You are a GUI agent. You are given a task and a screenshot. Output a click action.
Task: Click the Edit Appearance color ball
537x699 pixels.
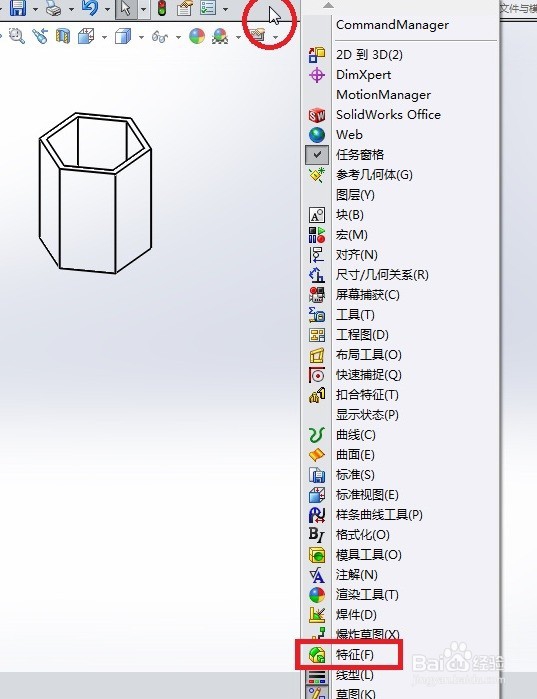197,36
